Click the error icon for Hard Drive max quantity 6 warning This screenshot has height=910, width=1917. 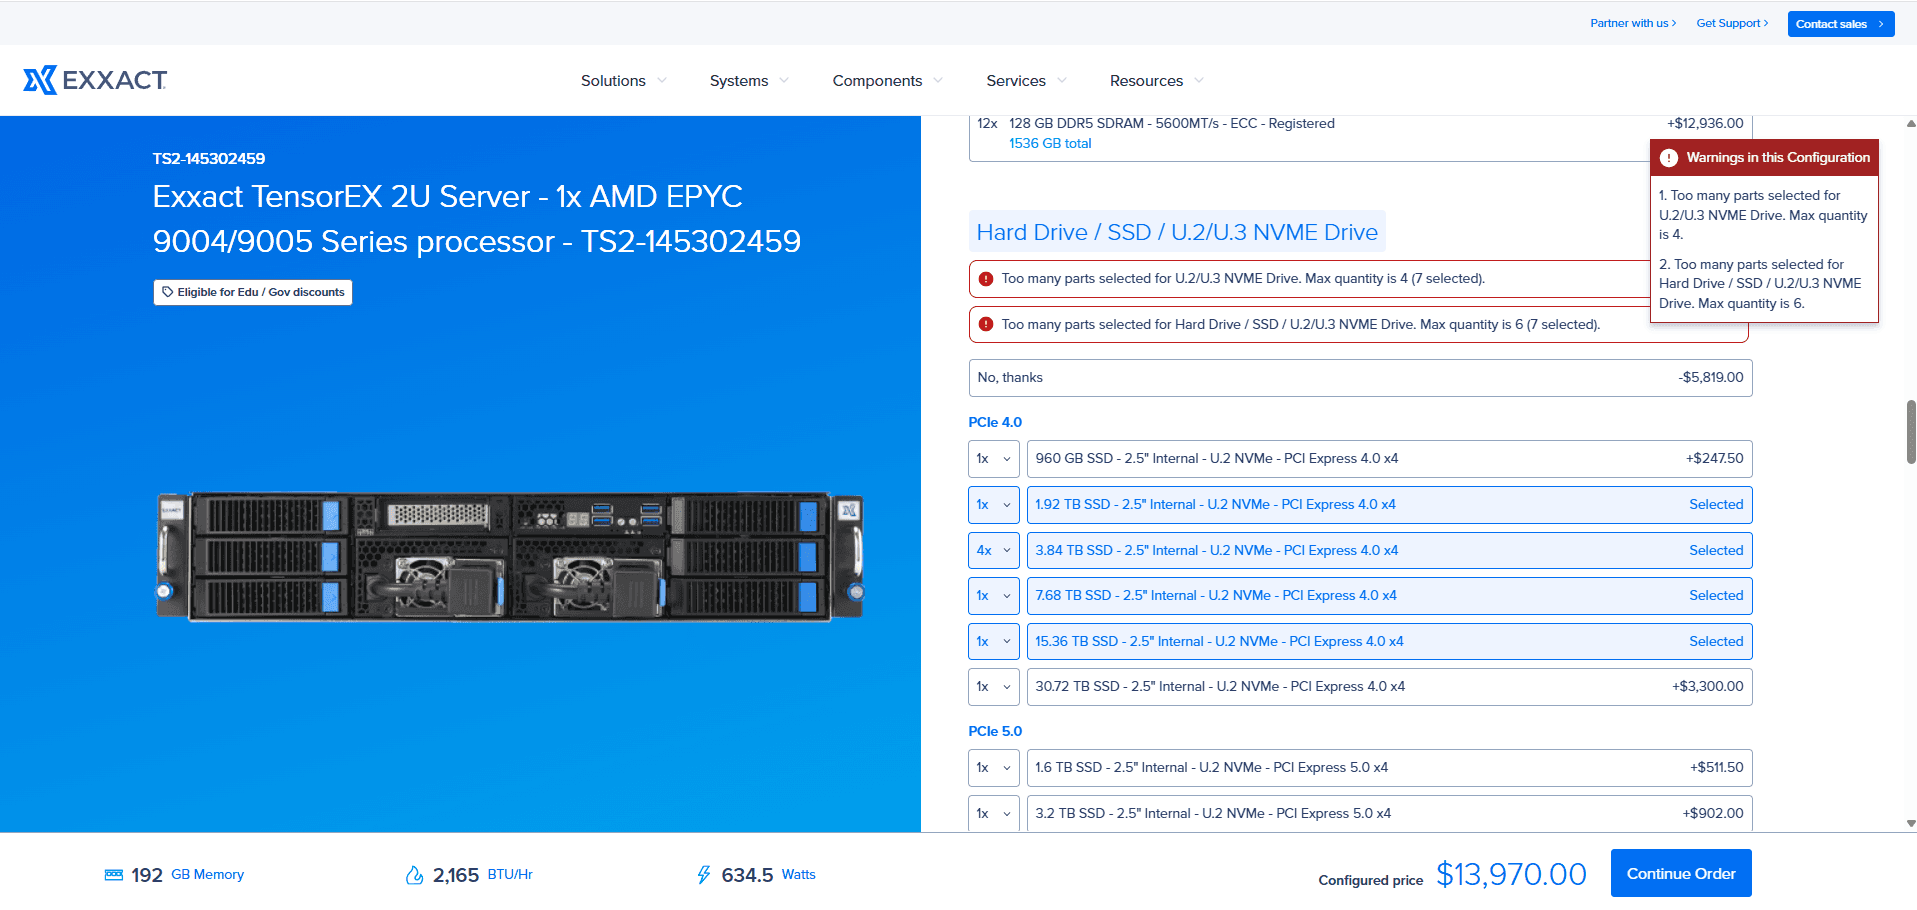pos(986,325)
